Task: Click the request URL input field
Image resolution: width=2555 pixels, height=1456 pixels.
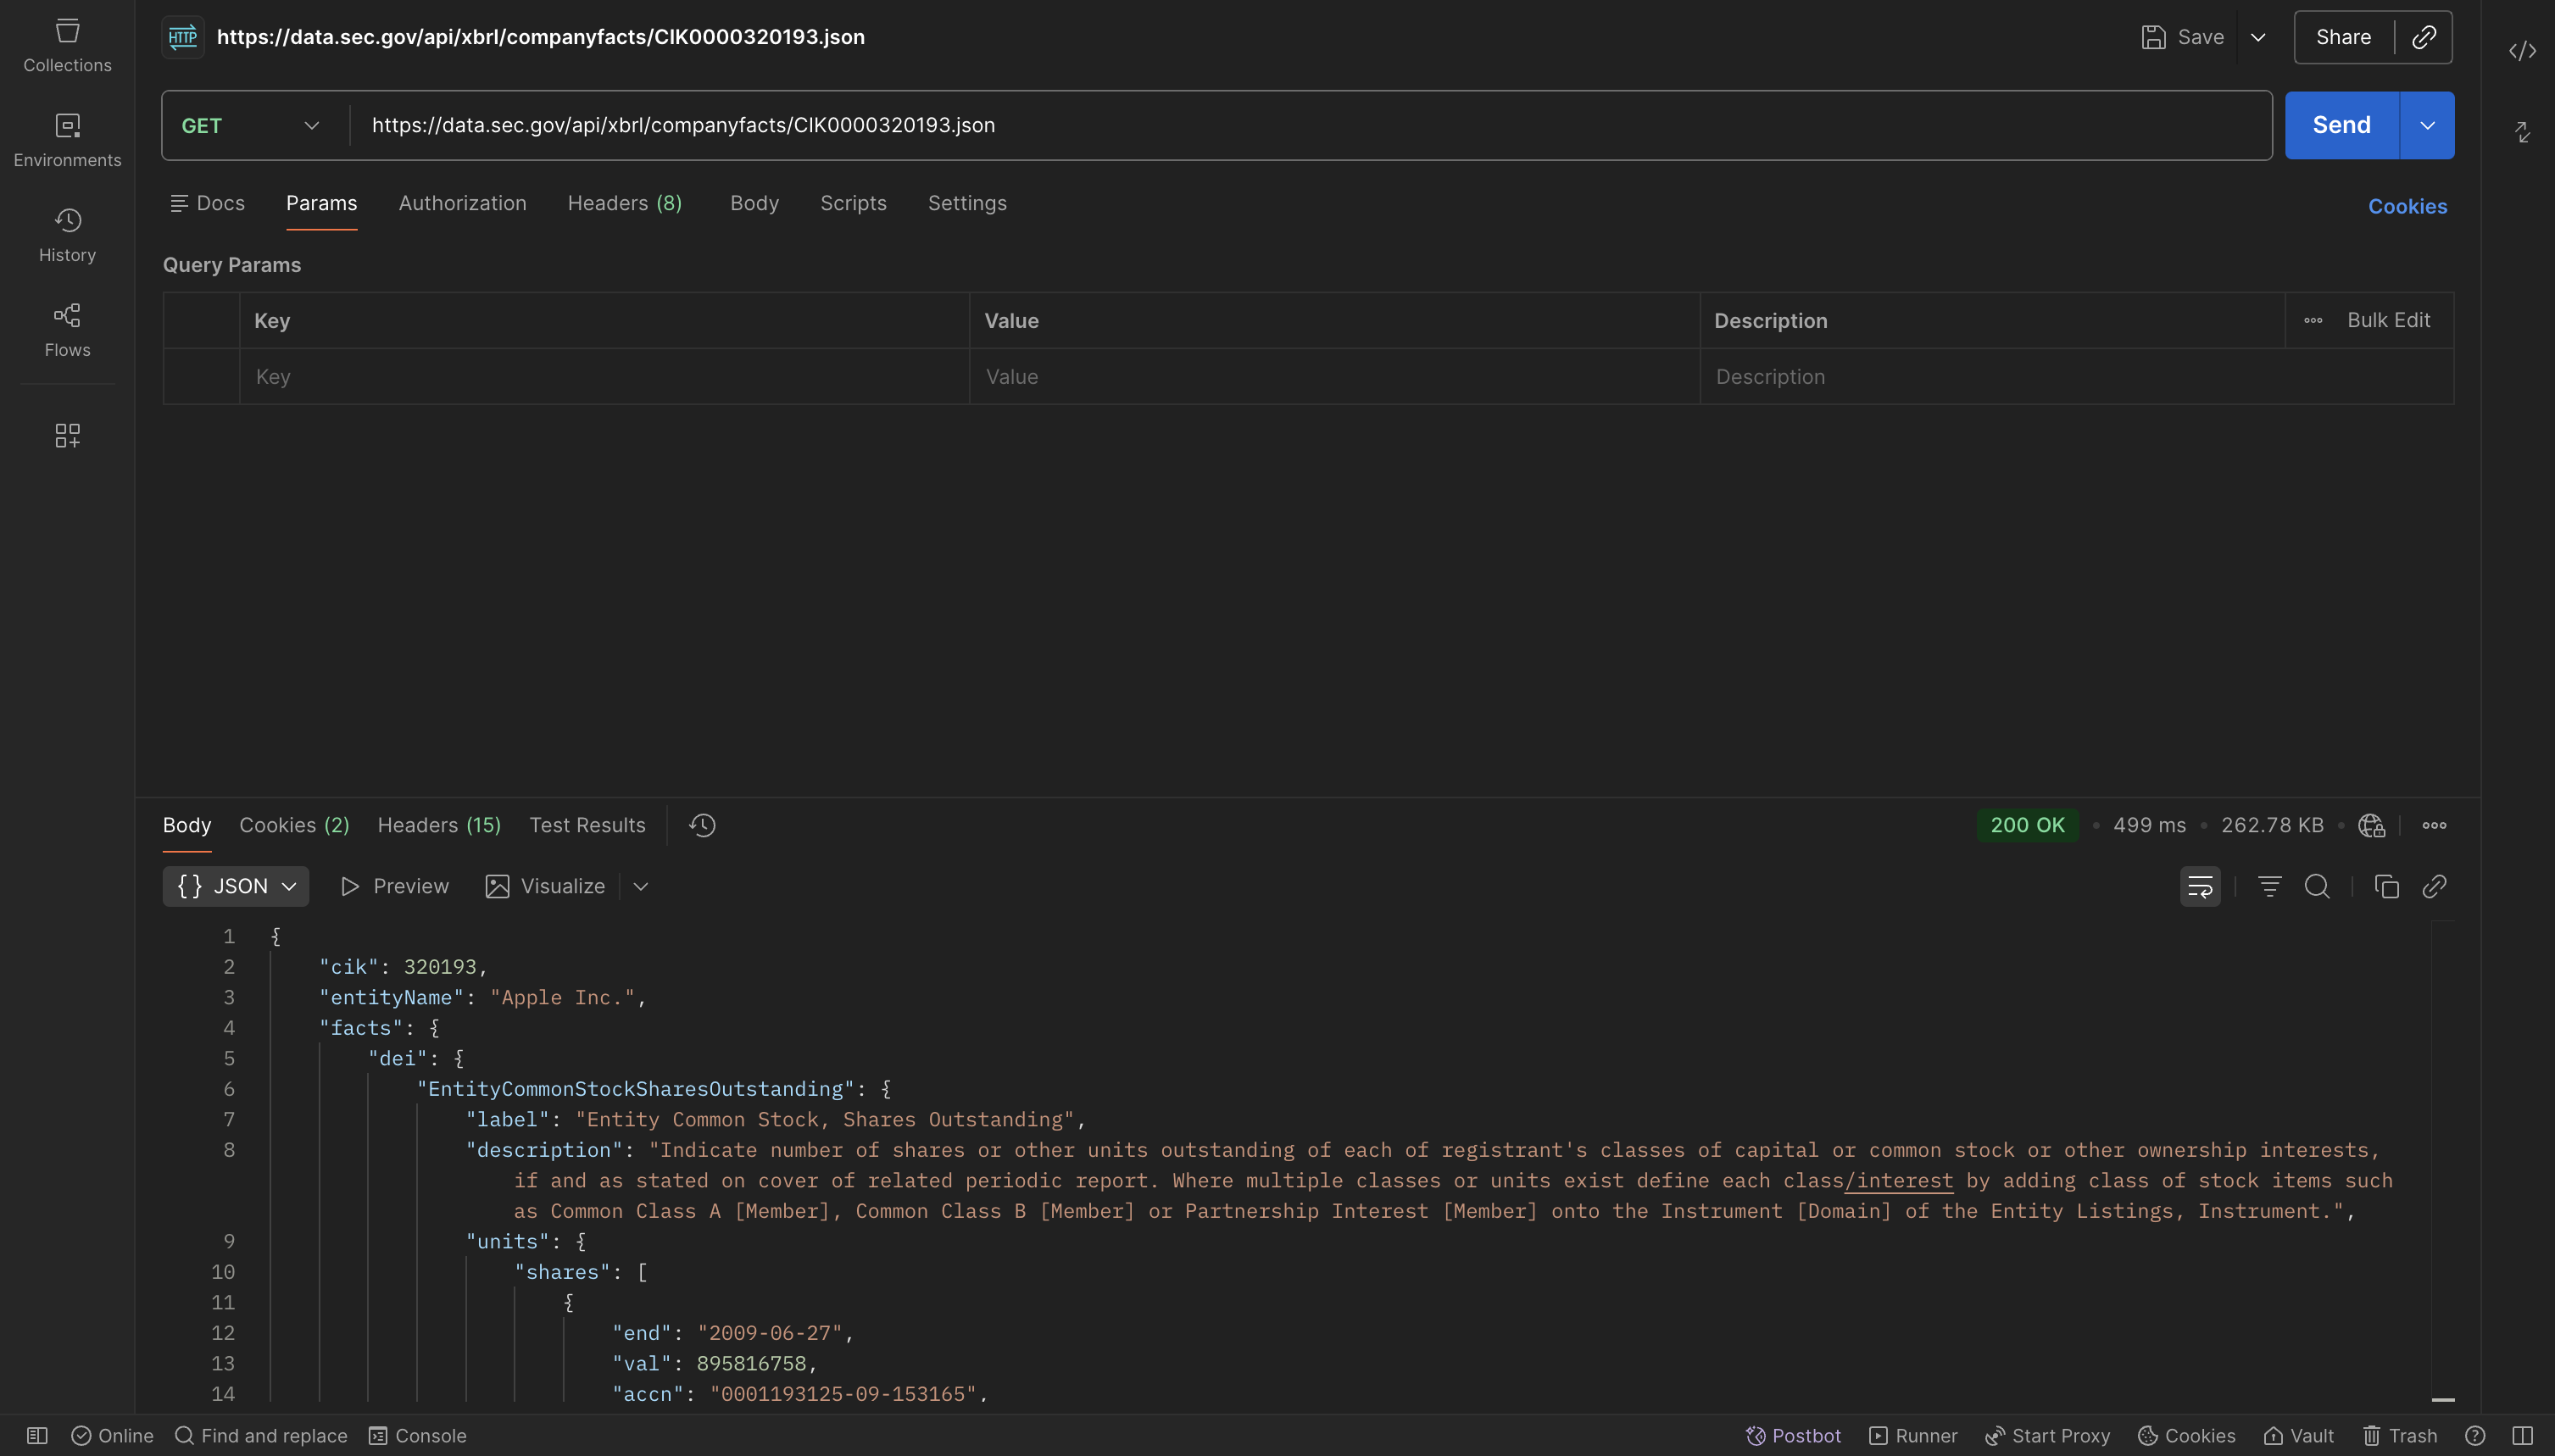Action: click(x=1311, y=125)
